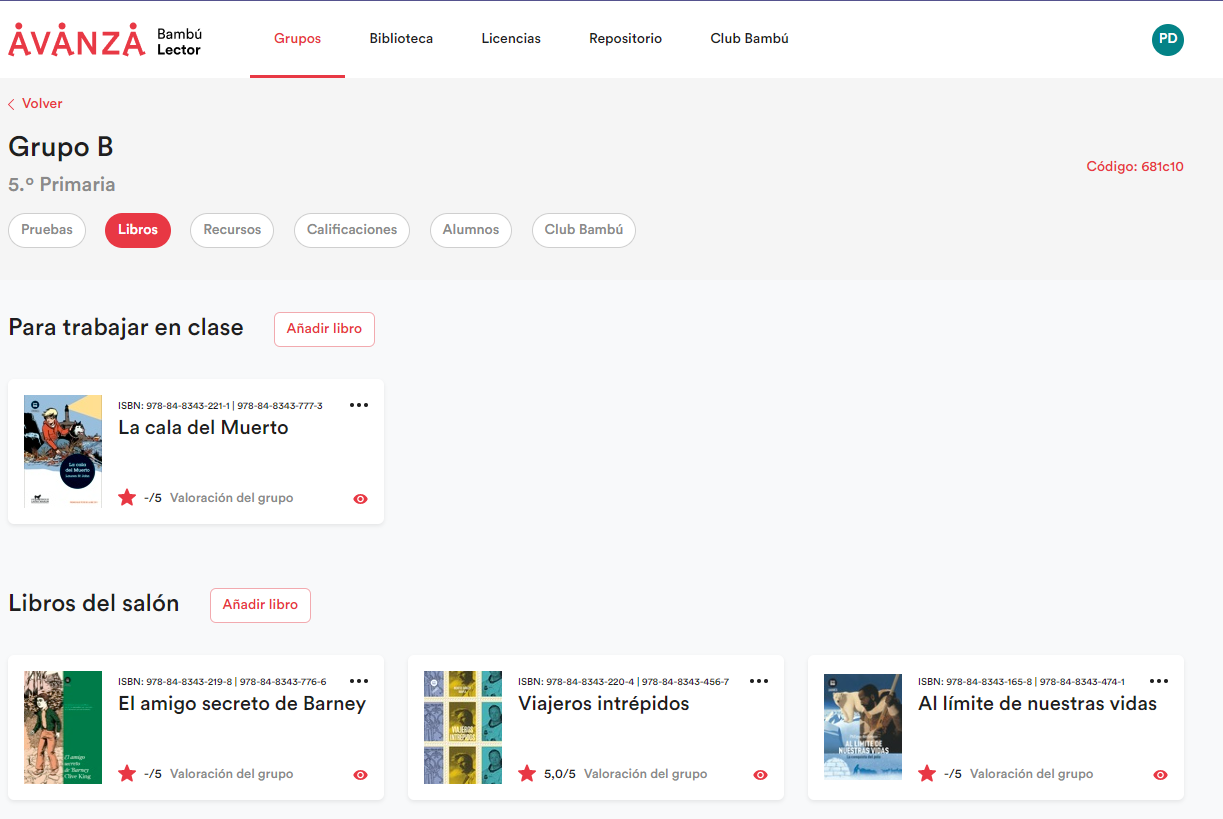Open the PD user profile avatar
Viewport: 1223px width, 819px height.
[1167, 40]
